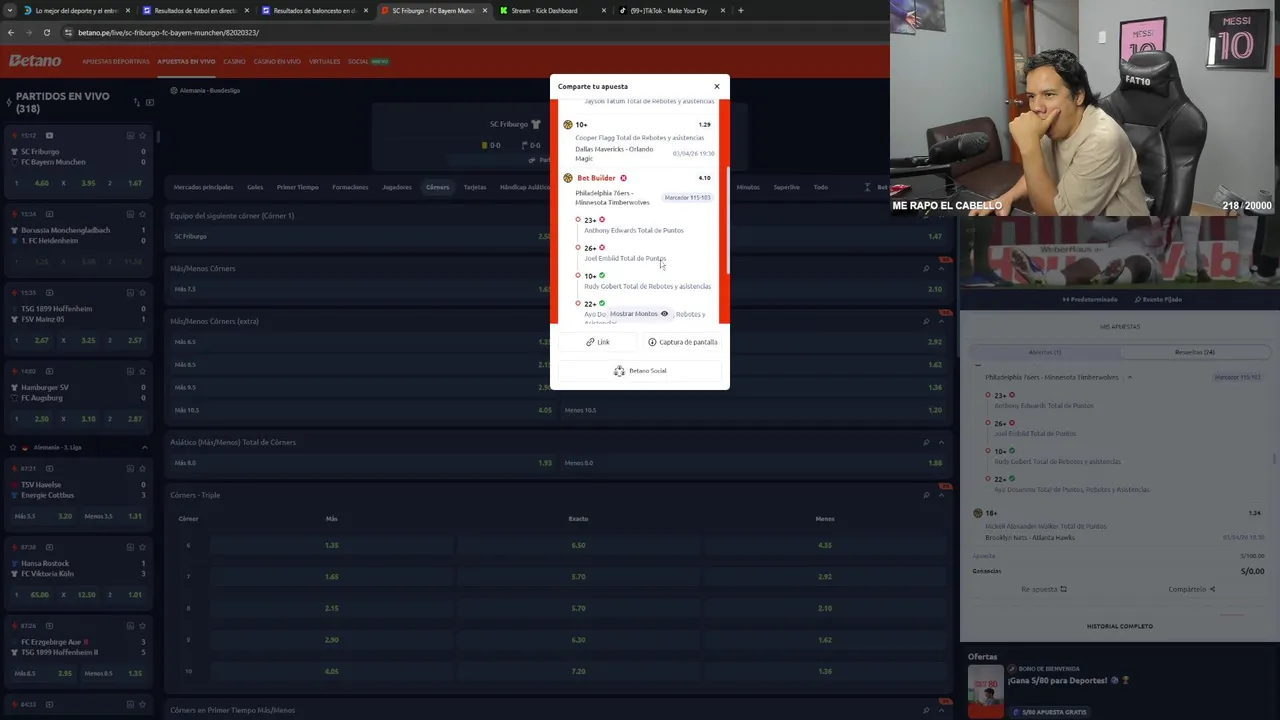Viewport: 1280px width, 720px height.
Task: Open stats icon on Hamburger SV match
Action: (x=130, y=371)
